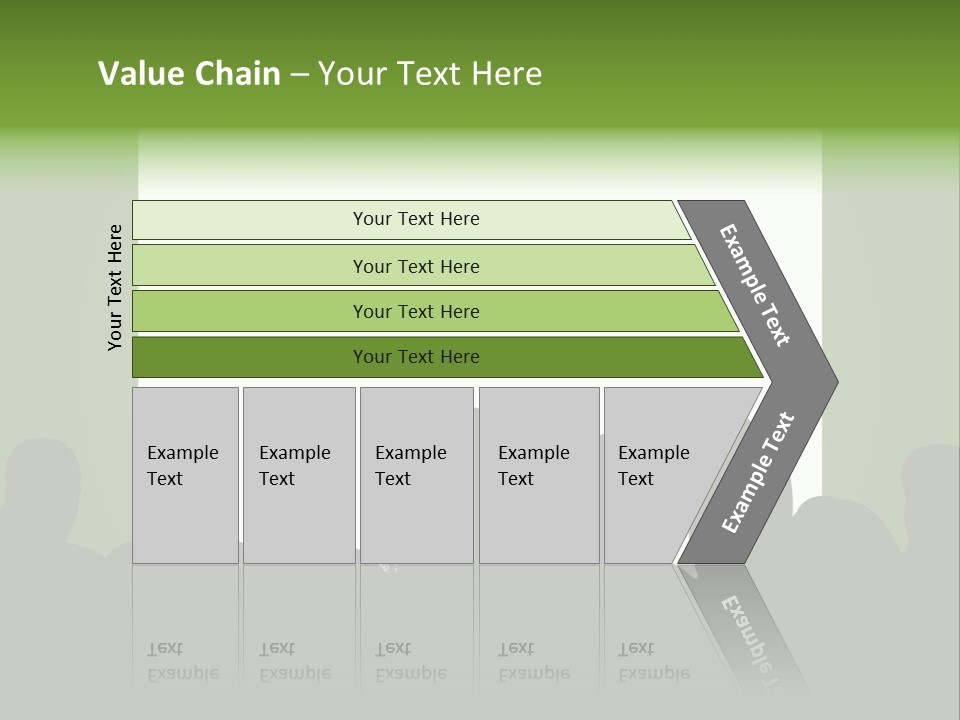Select the upper chevron's rotated 'Example Text' label
960x720 pixels.
(x=754, y=285)
